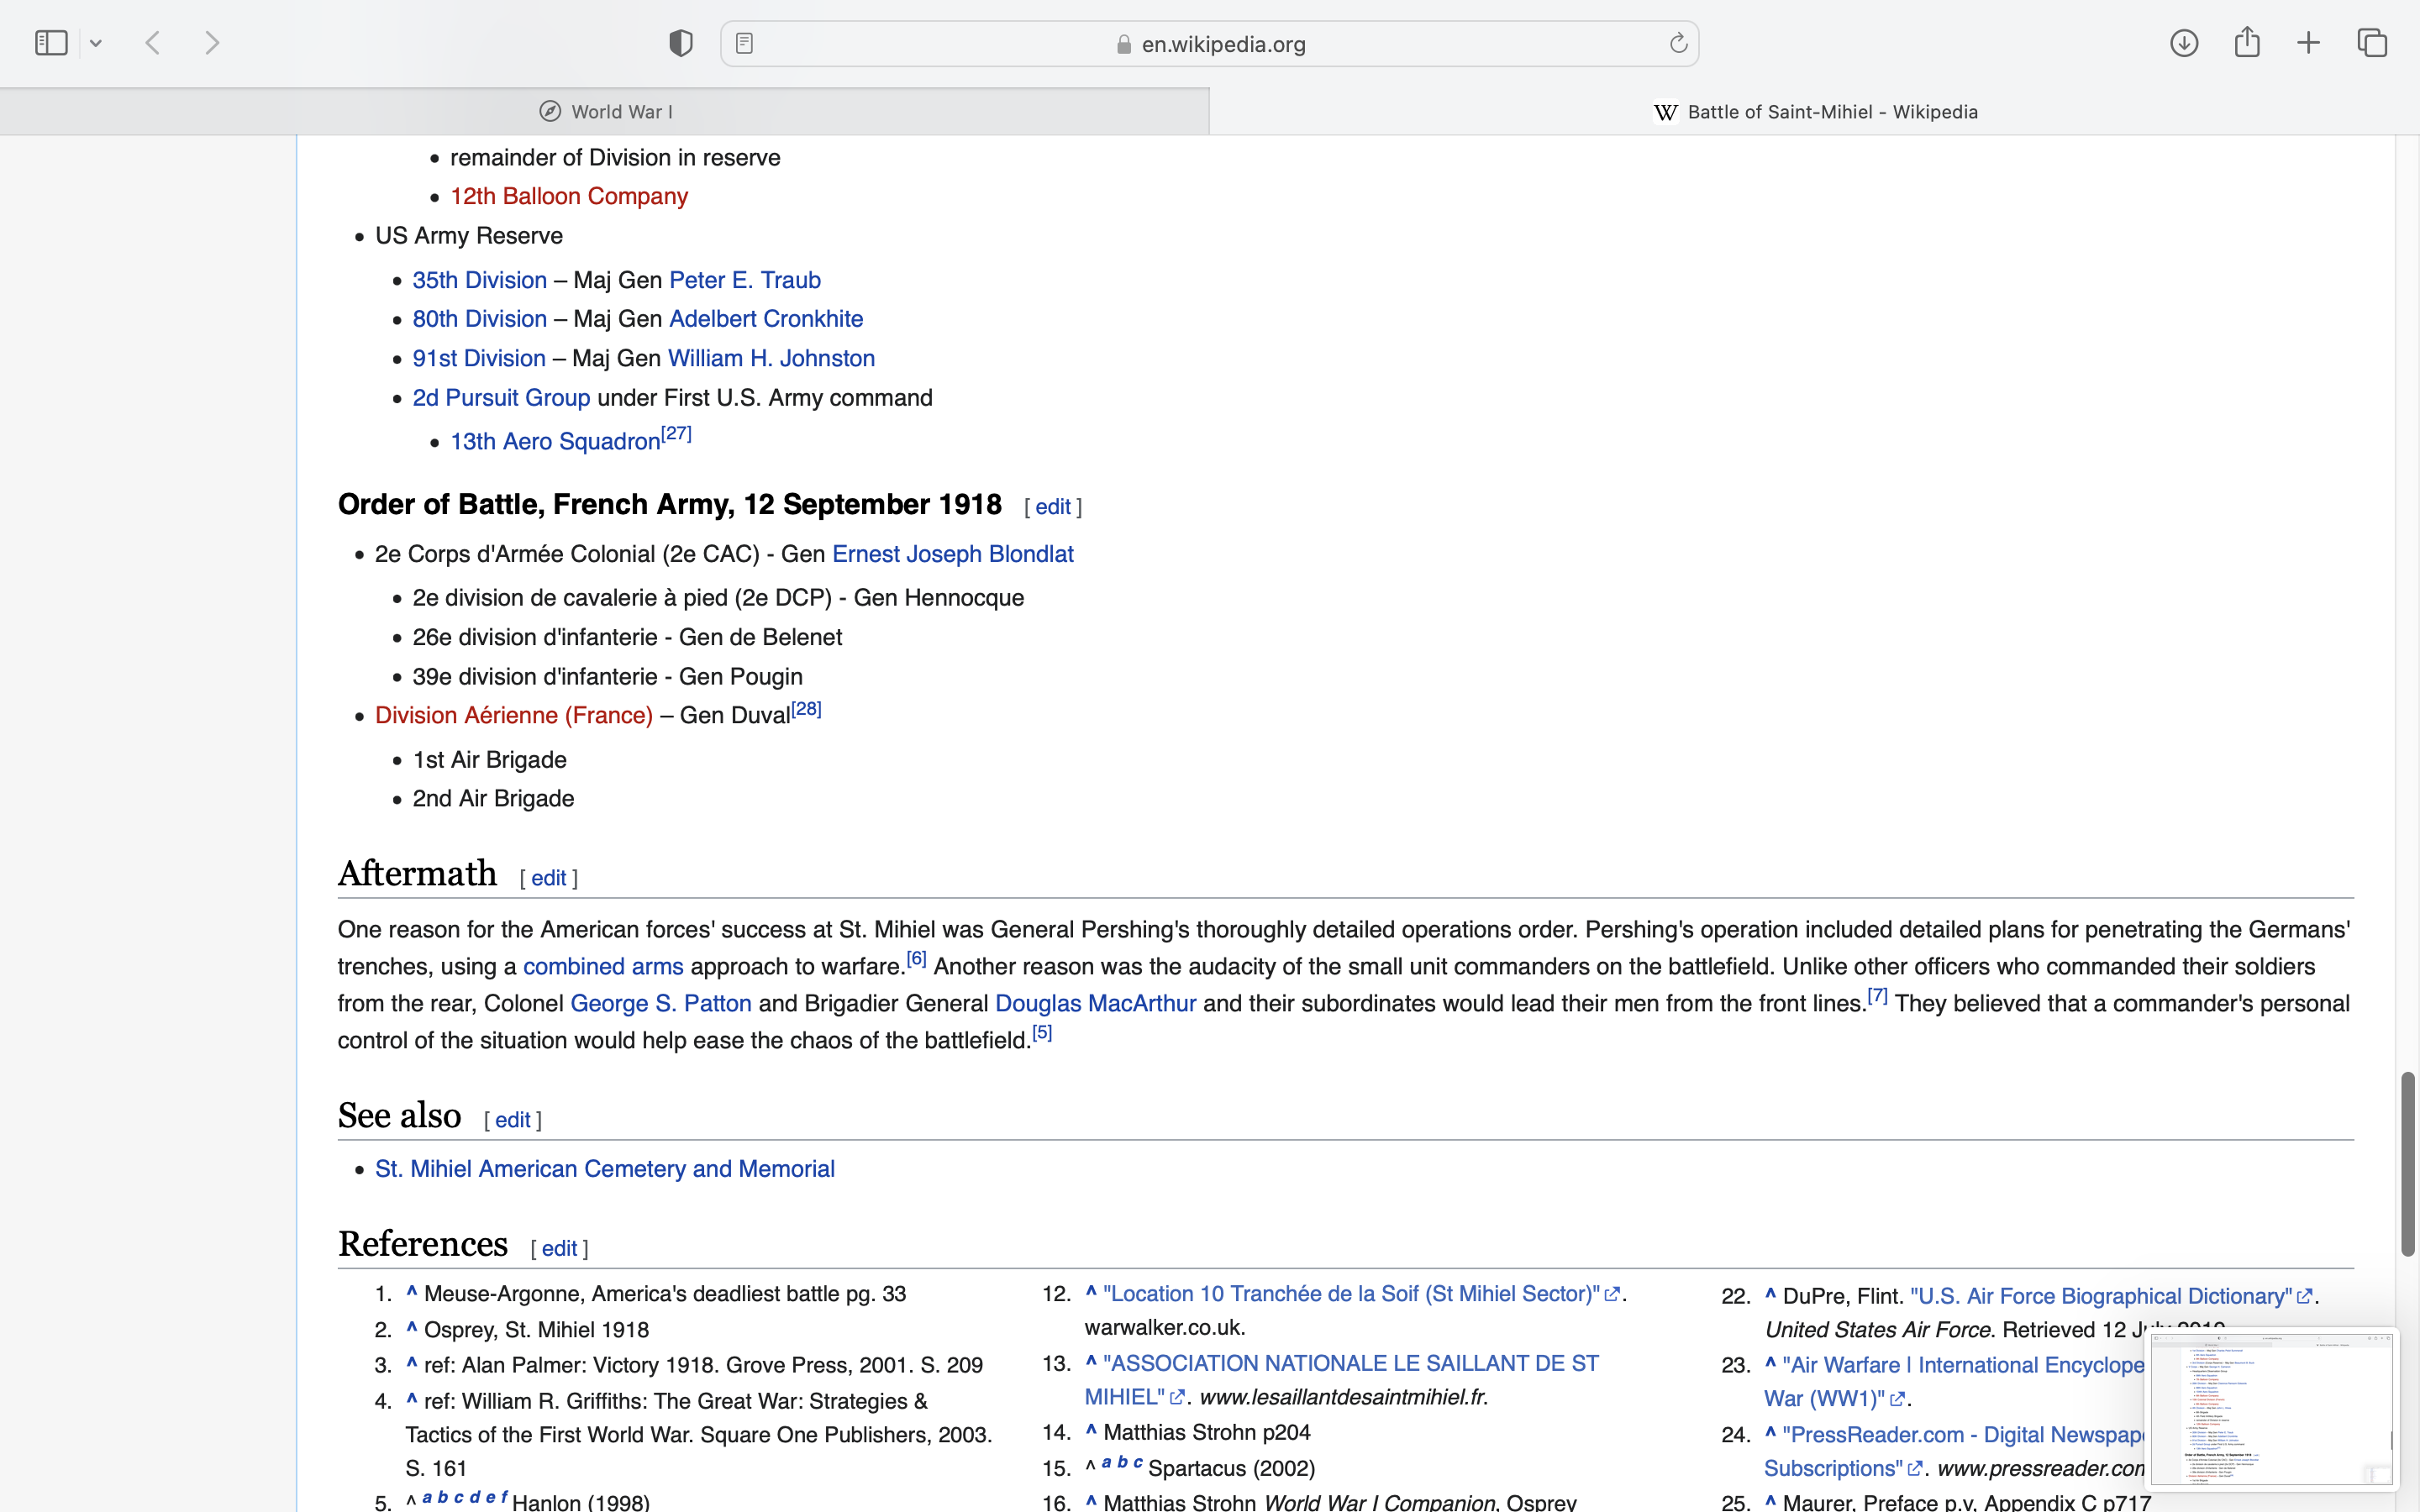Show the downloads list
2420x1512 pixels.
[x=2184, y=43]
